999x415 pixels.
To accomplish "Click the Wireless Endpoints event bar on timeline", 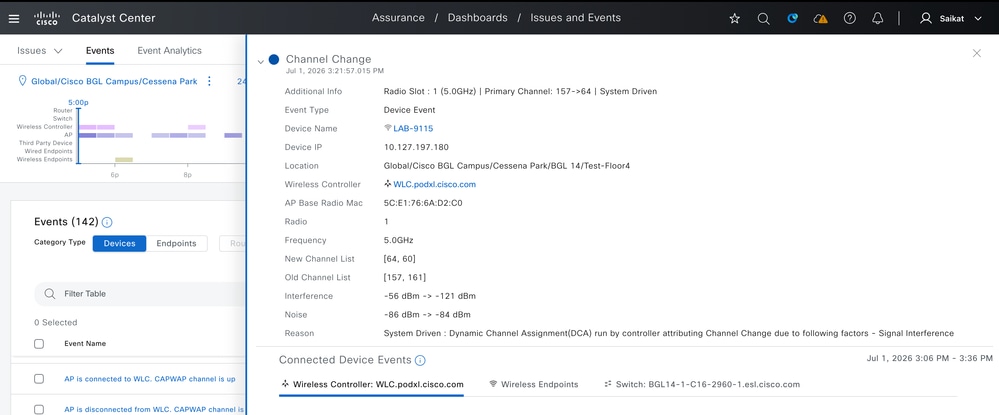I will click(x=124, y=159).
